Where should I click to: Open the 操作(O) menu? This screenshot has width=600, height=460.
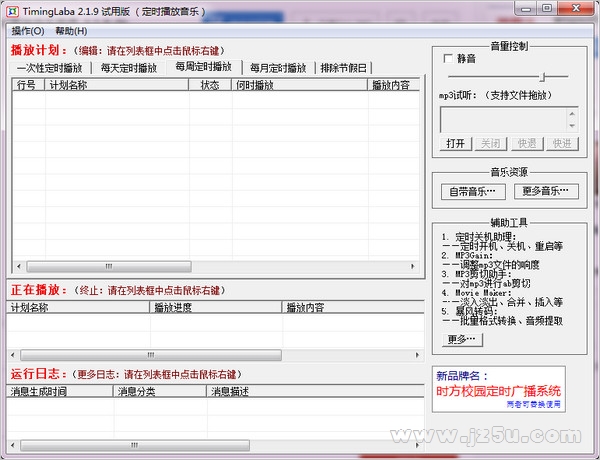click(x=28, y=31)
